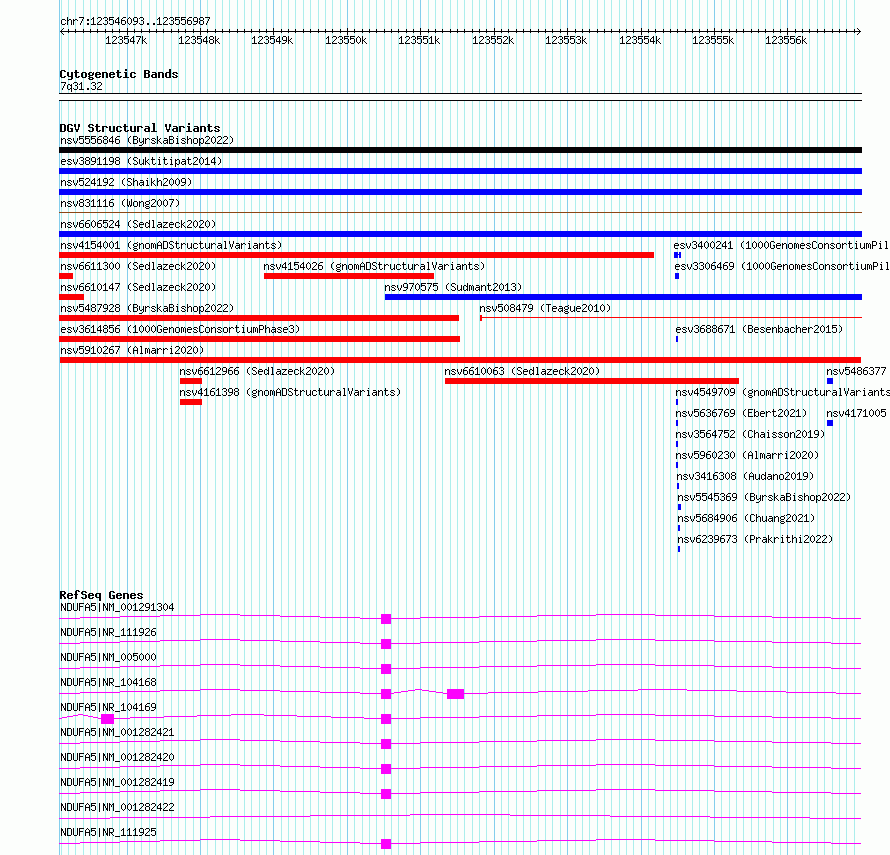Open nsv4161398 gnomAD variant label

pyautogui.click(x=290, y=392)
